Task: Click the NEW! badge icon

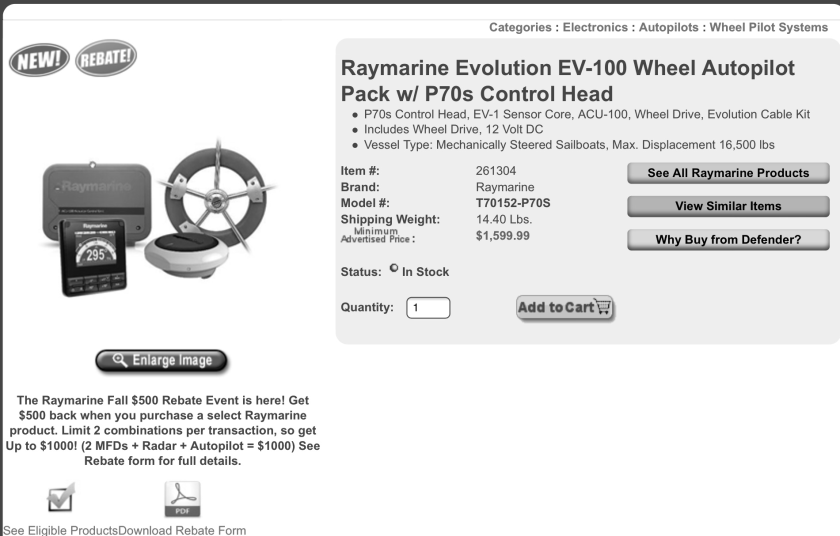Action: click(38, 60)
